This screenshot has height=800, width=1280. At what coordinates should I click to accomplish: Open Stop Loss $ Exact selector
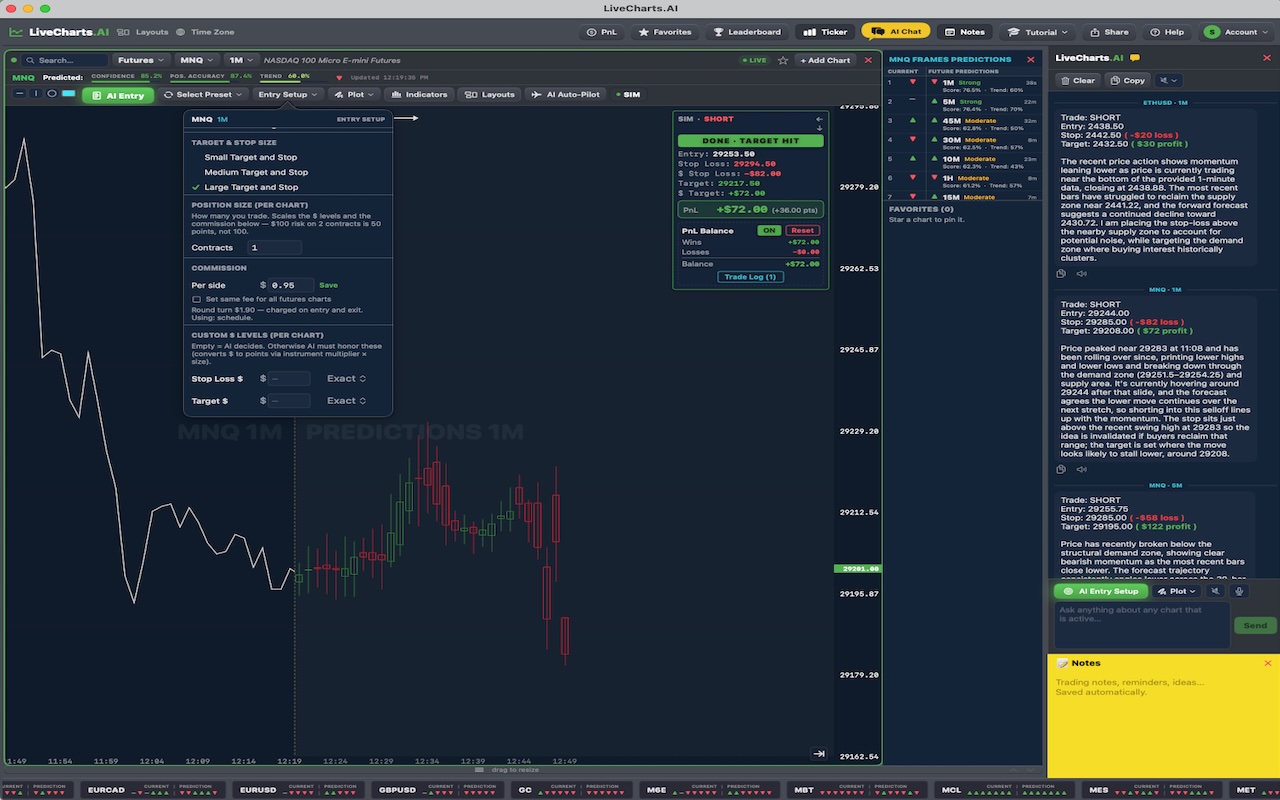346,379
